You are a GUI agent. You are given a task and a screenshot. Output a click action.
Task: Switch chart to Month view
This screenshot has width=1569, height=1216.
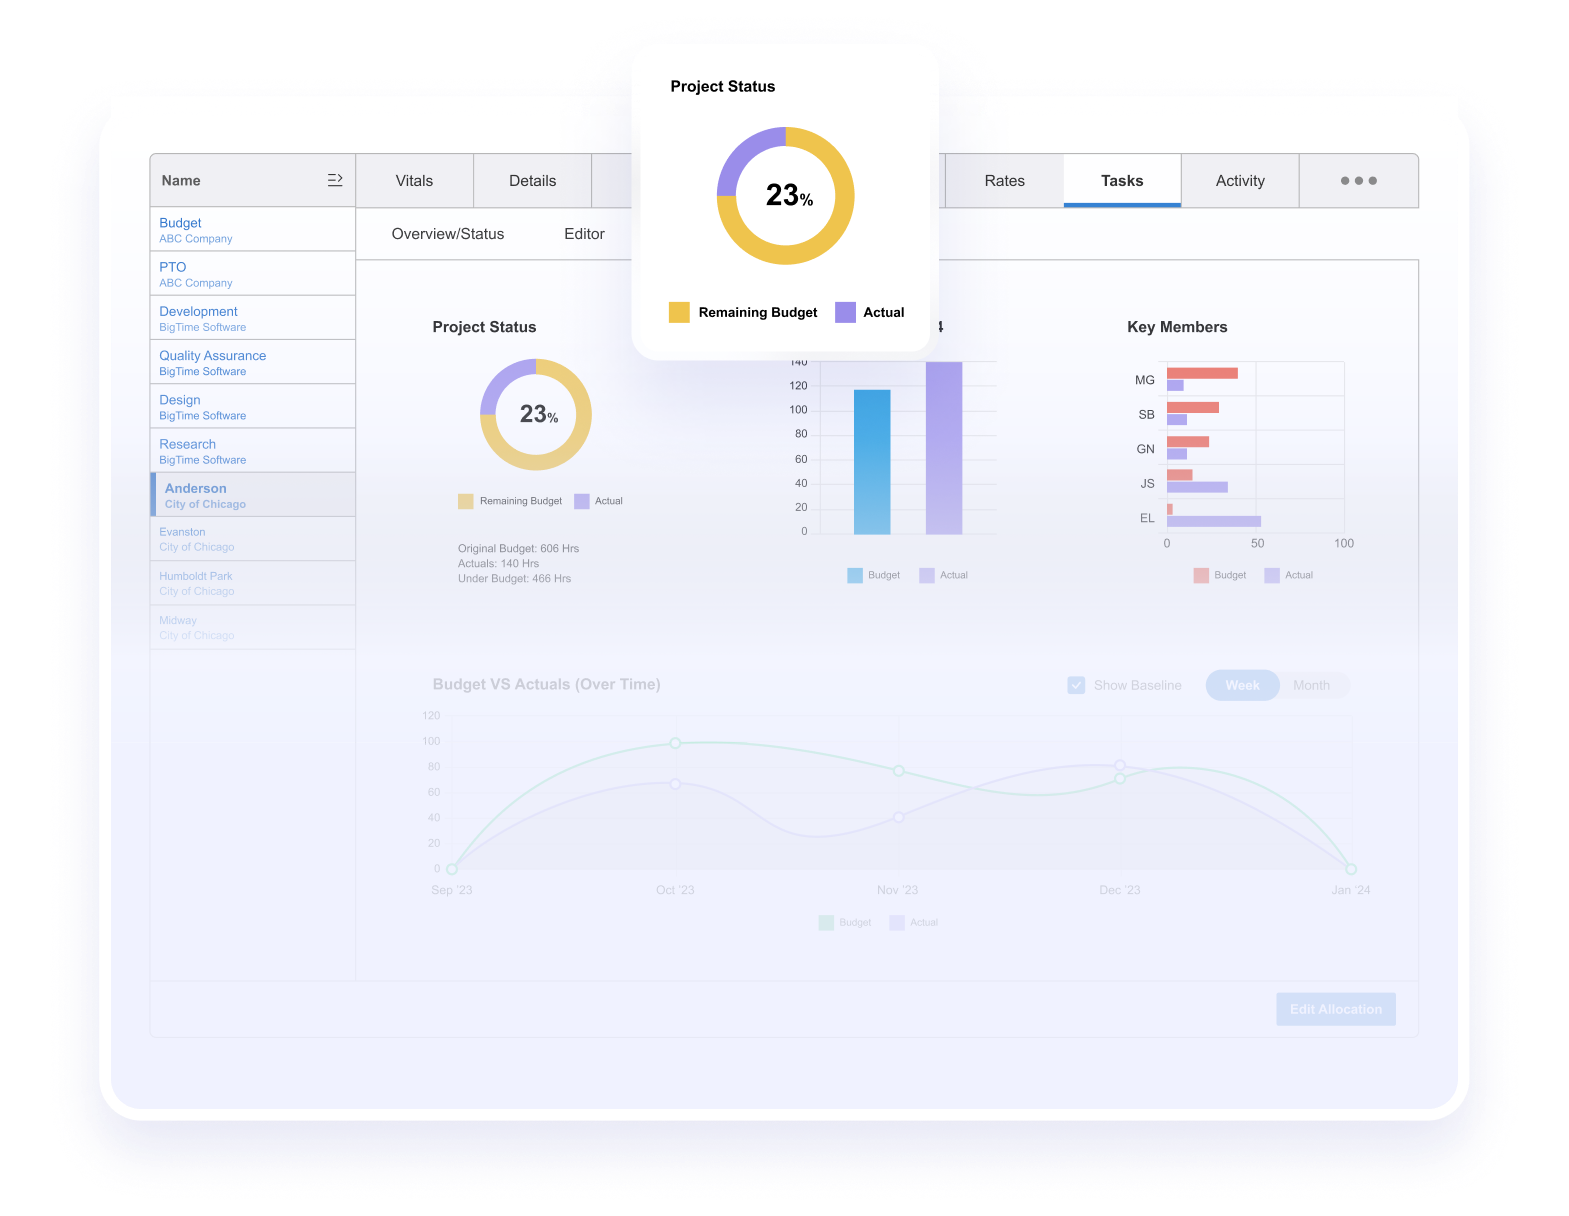click(1311, 685)
